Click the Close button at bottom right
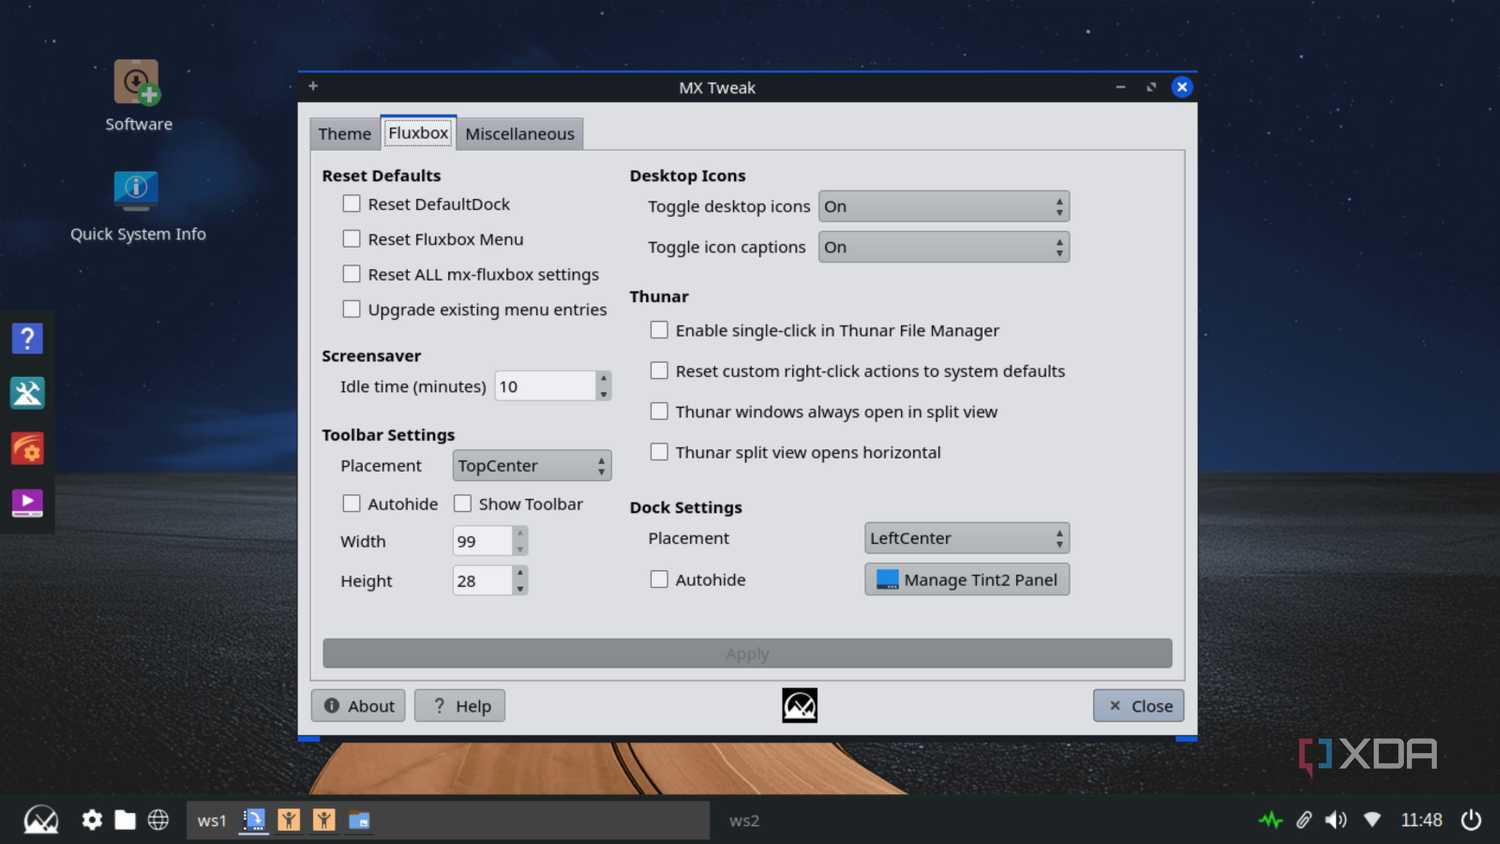Image resolution: width=1500 pixels, height=844 pixels. (x=1139, y=706)
